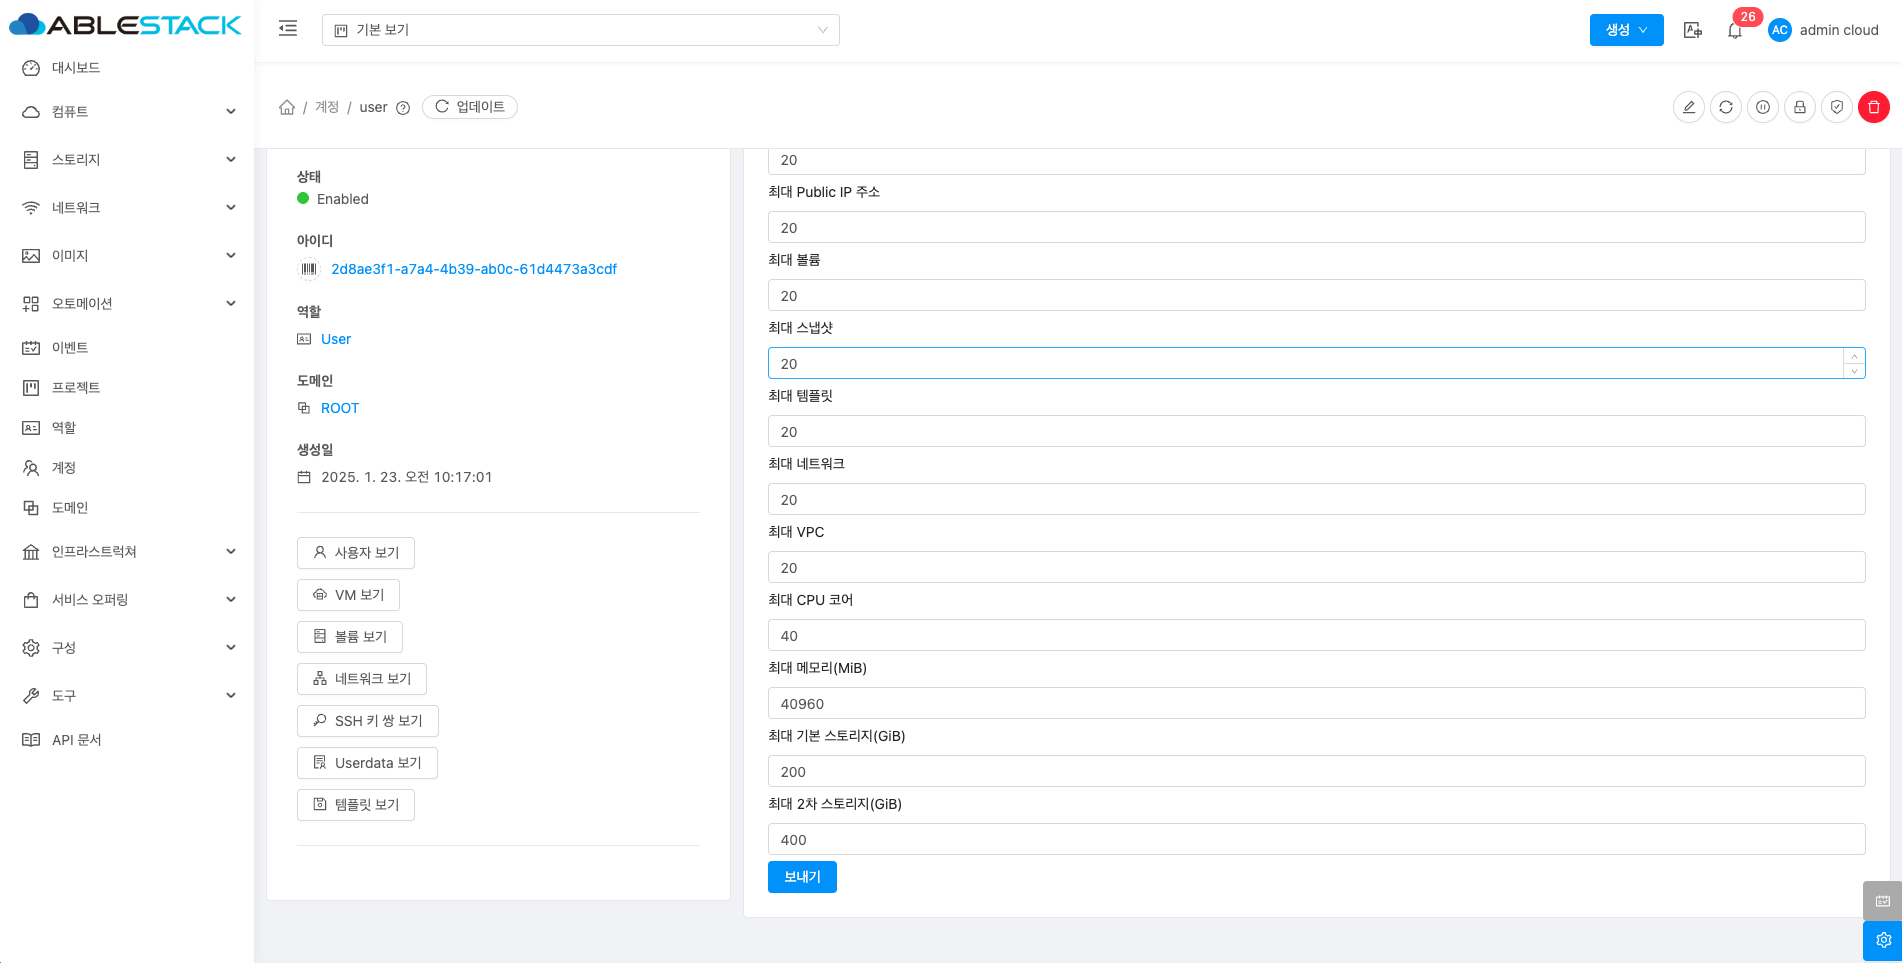Viewport: 1902px width, 963px height.
Task: Increase 최대 스냅샷 value with up arrow
Action: (1854, 356)
